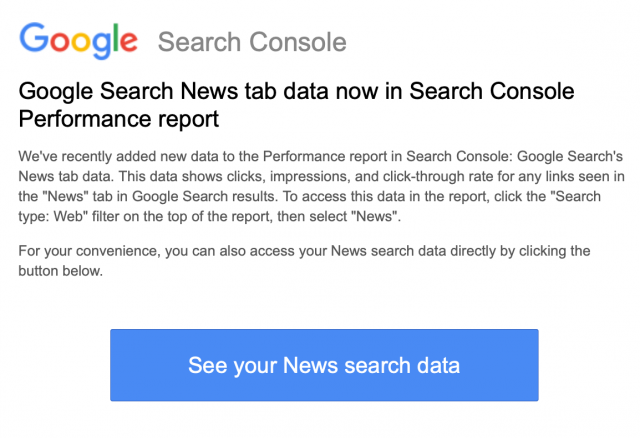Screen dimensions: 640x438
Task: Click the gray Search Console title text
Action: click(x=252, y=42)
